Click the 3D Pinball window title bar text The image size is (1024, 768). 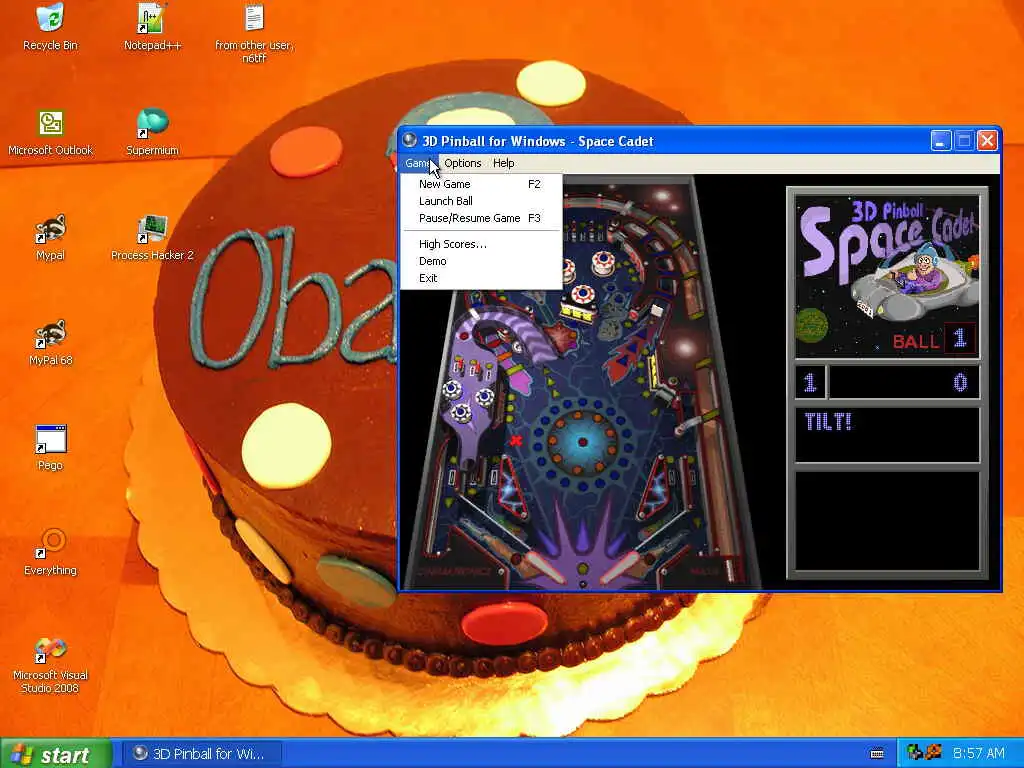[537, 141]
